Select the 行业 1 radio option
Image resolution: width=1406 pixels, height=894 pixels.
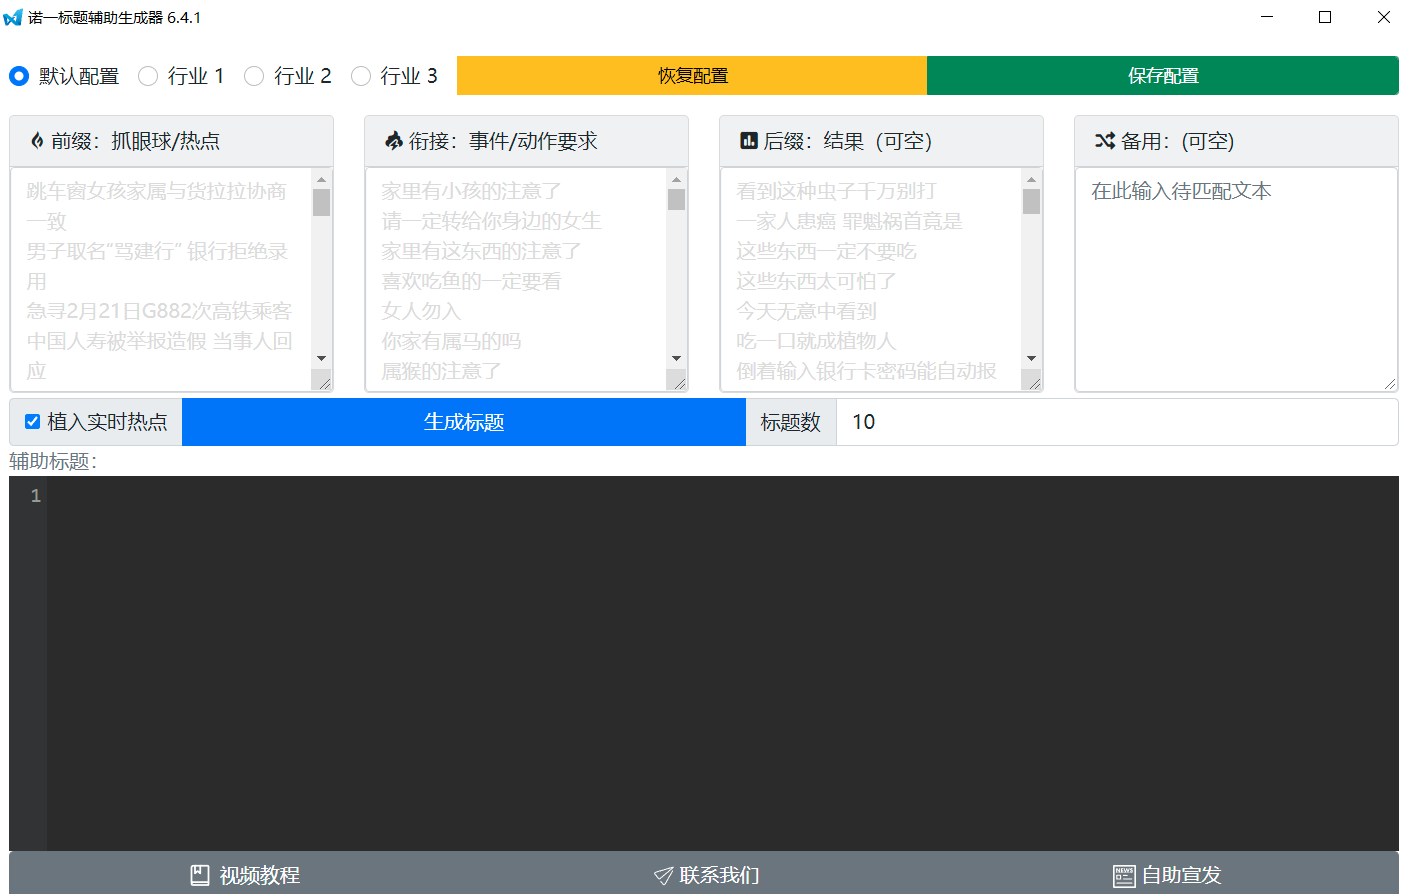(x=148, y=76)
